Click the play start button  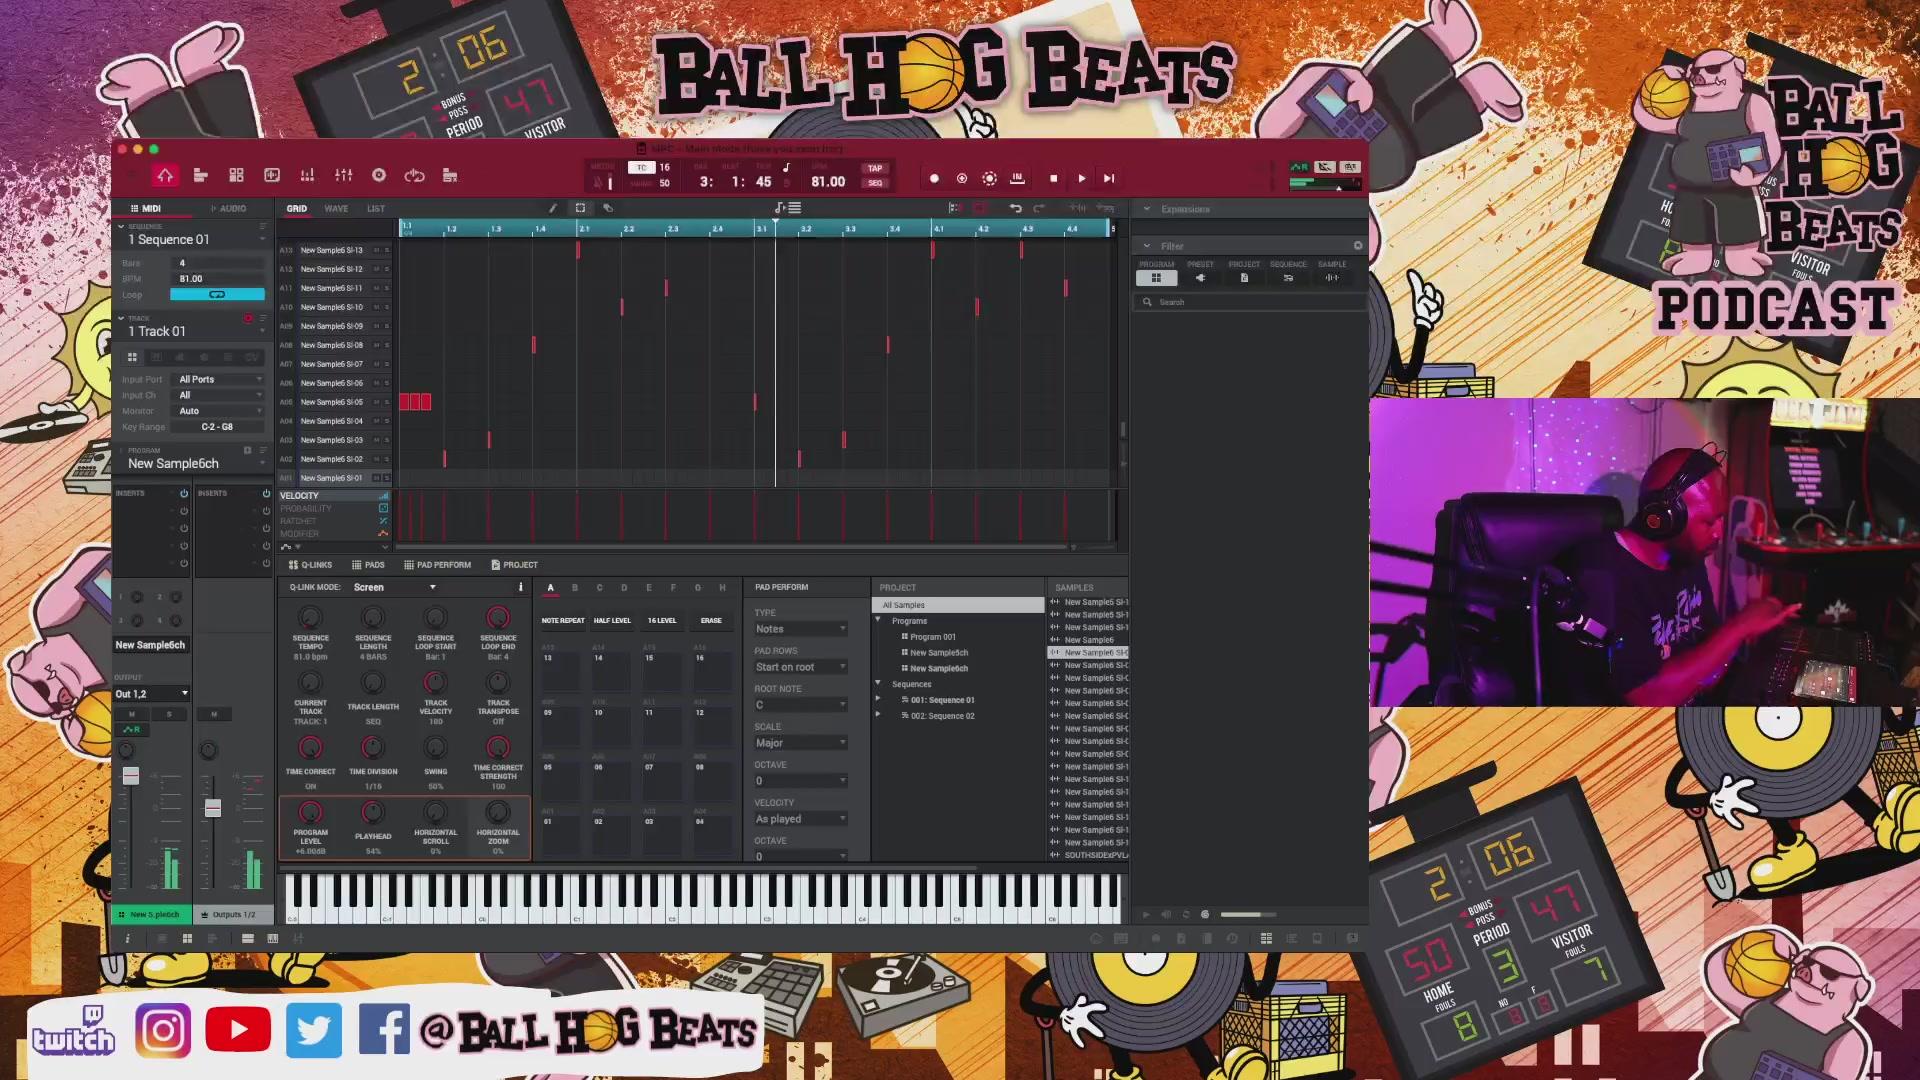click(1109, 179)
